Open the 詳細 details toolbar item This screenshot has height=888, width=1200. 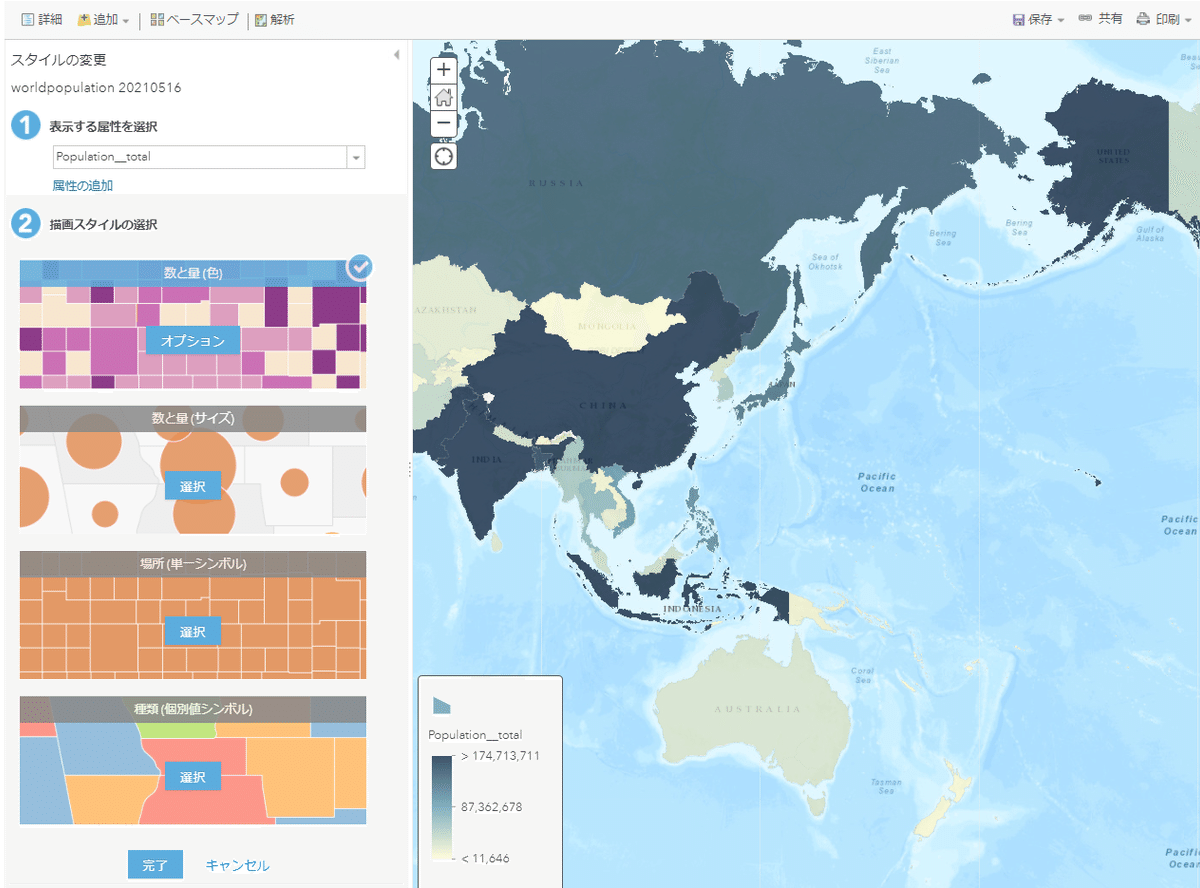(x=41, y=19)
